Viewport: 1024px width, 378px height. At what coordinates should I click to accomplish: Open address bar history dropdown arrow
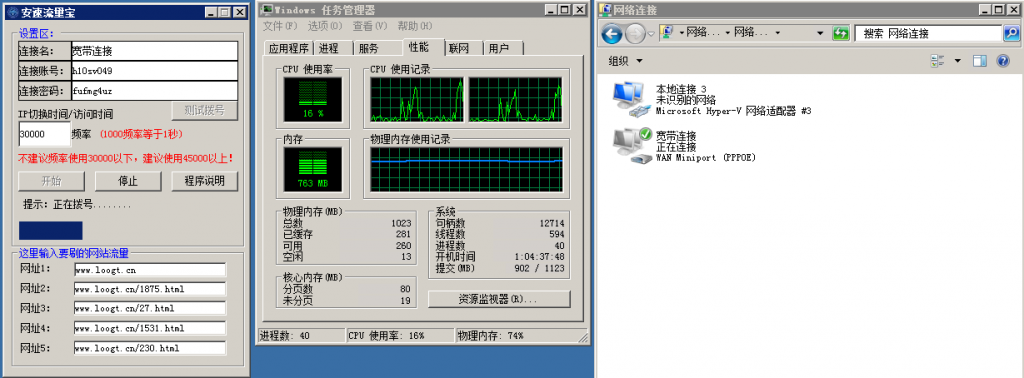tap(820, 33)
